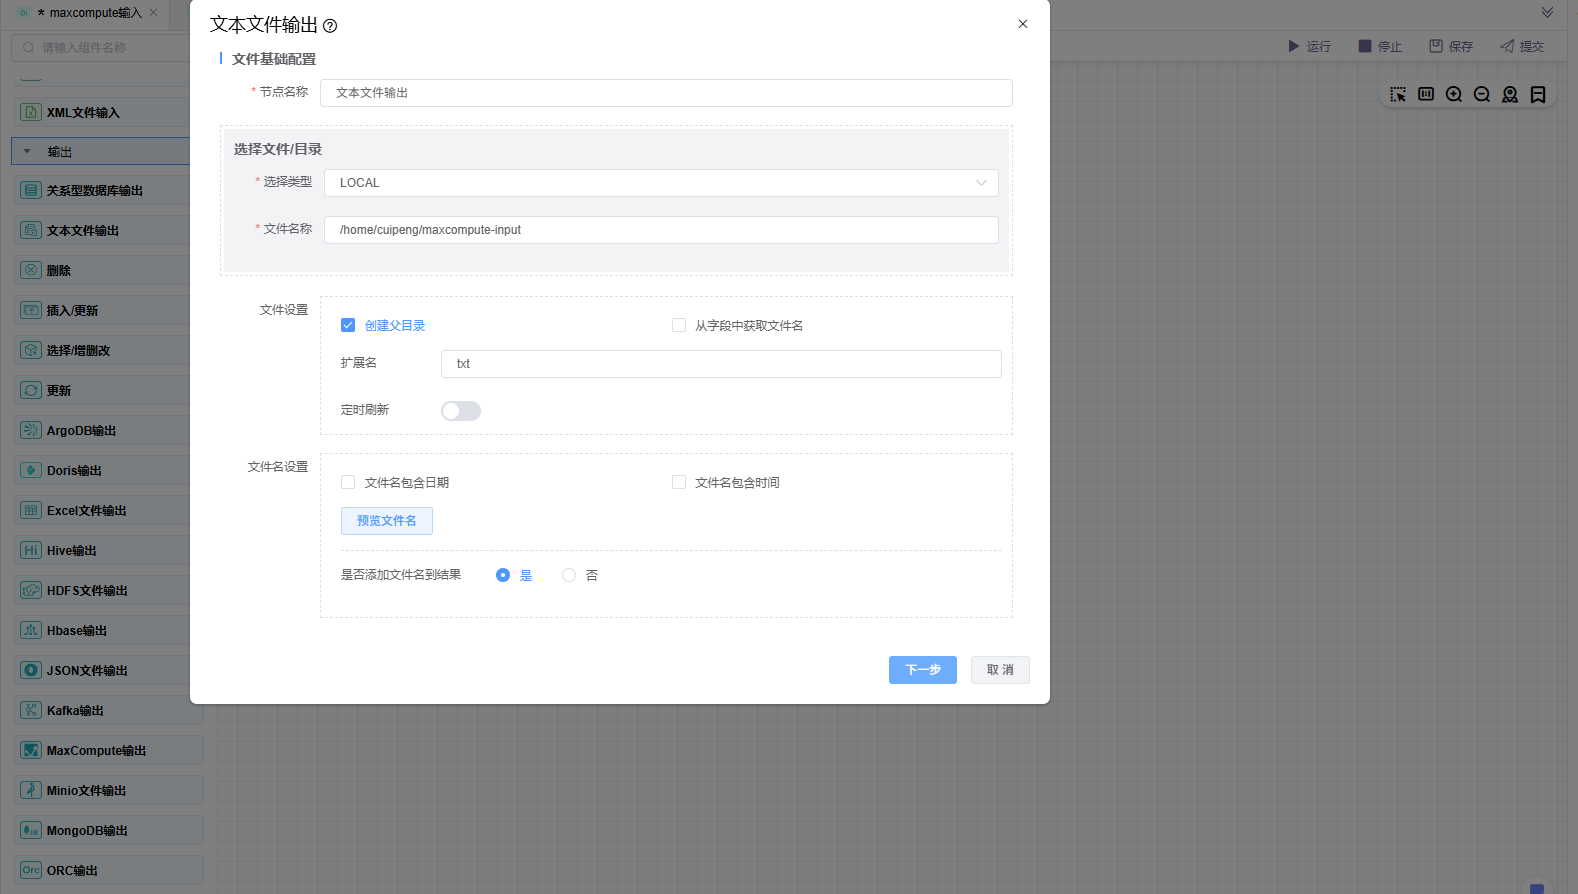Screen dimensions: 1578x894
Task: Click the help icon beside 文本文件输出 title
Action: [x=330, y=26]
